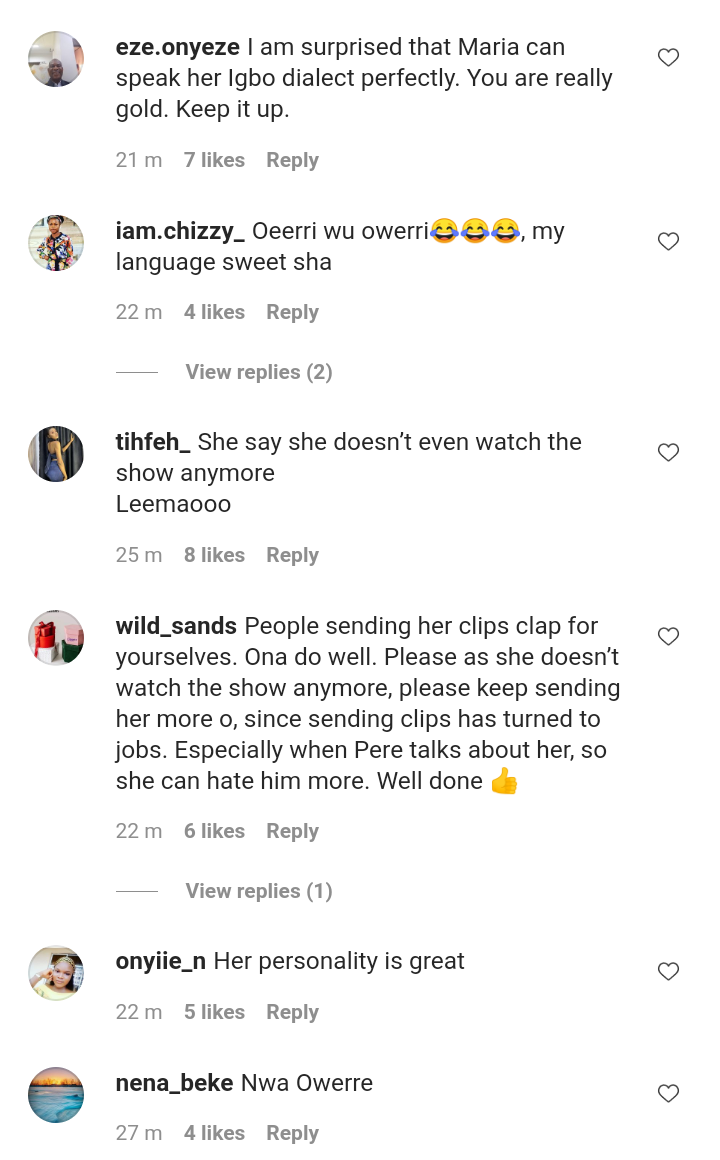The width and height of the screenshot is (720, 1160).
Task: View the wild_sands profile photo
Action: click(56, 638)
